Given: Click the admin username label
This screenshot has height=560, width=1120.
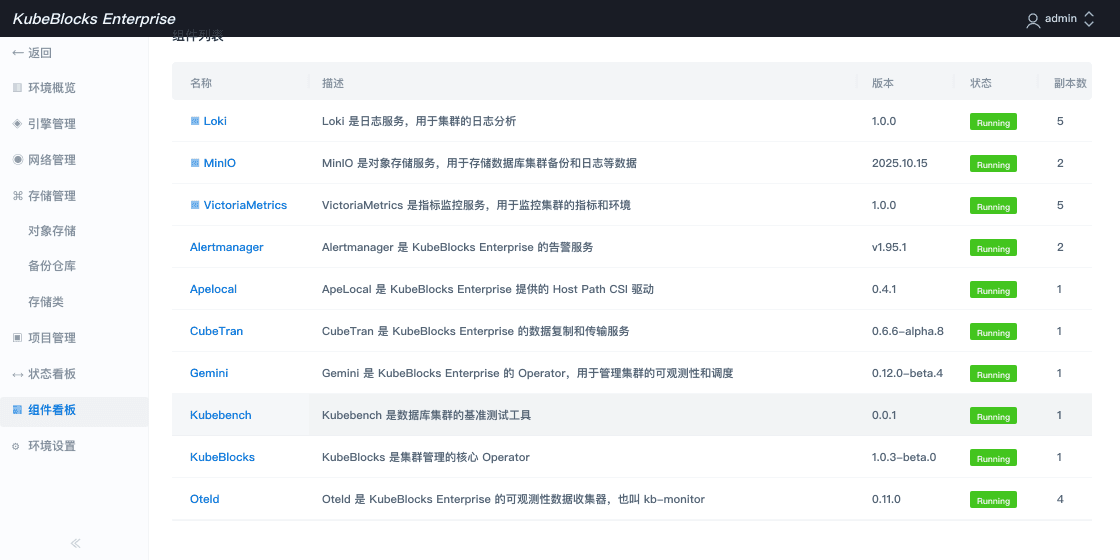Looking at the screenshot, I should 1061,19.
